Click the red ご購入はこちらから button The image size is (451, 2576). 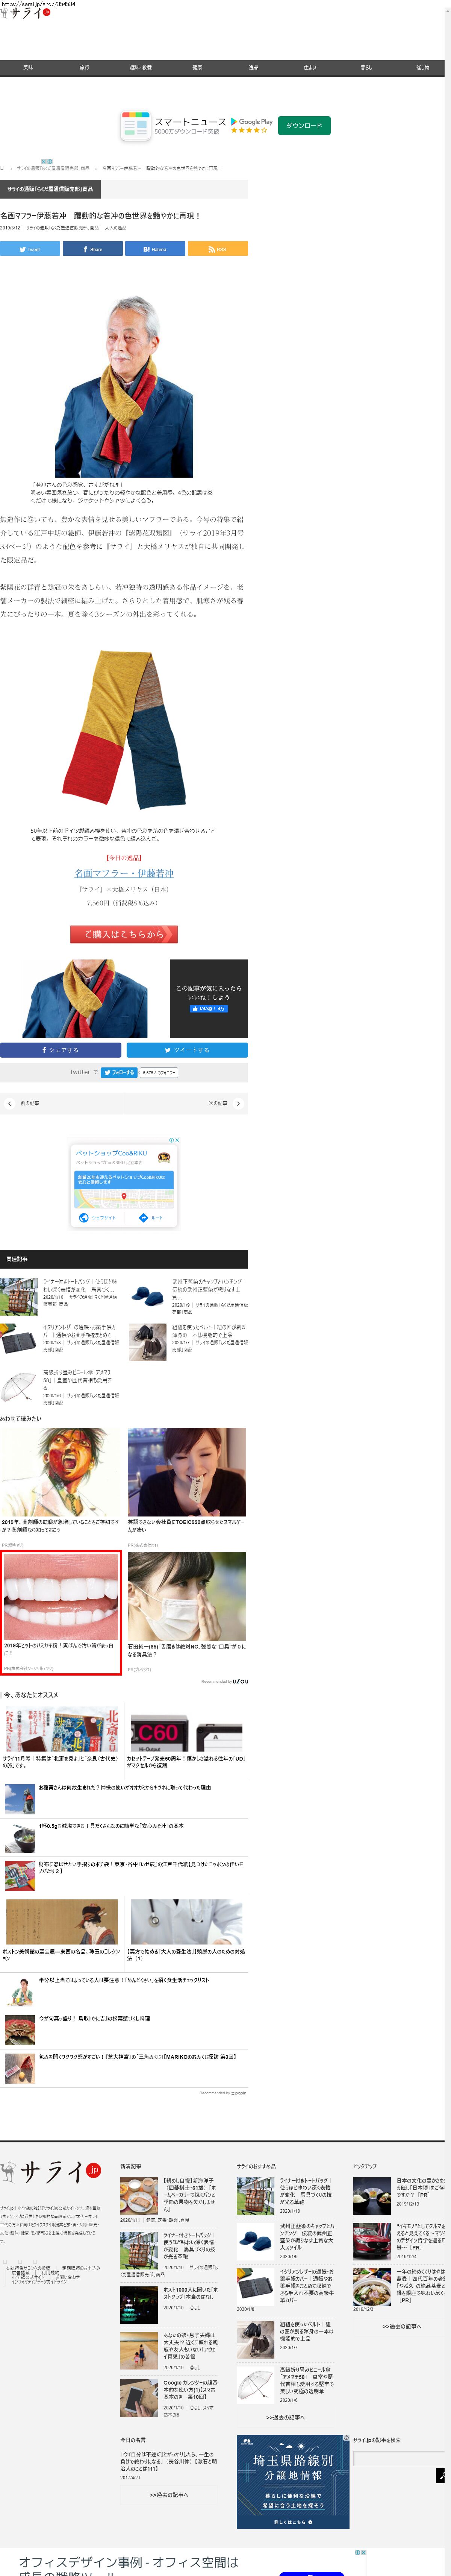(124, 934)
